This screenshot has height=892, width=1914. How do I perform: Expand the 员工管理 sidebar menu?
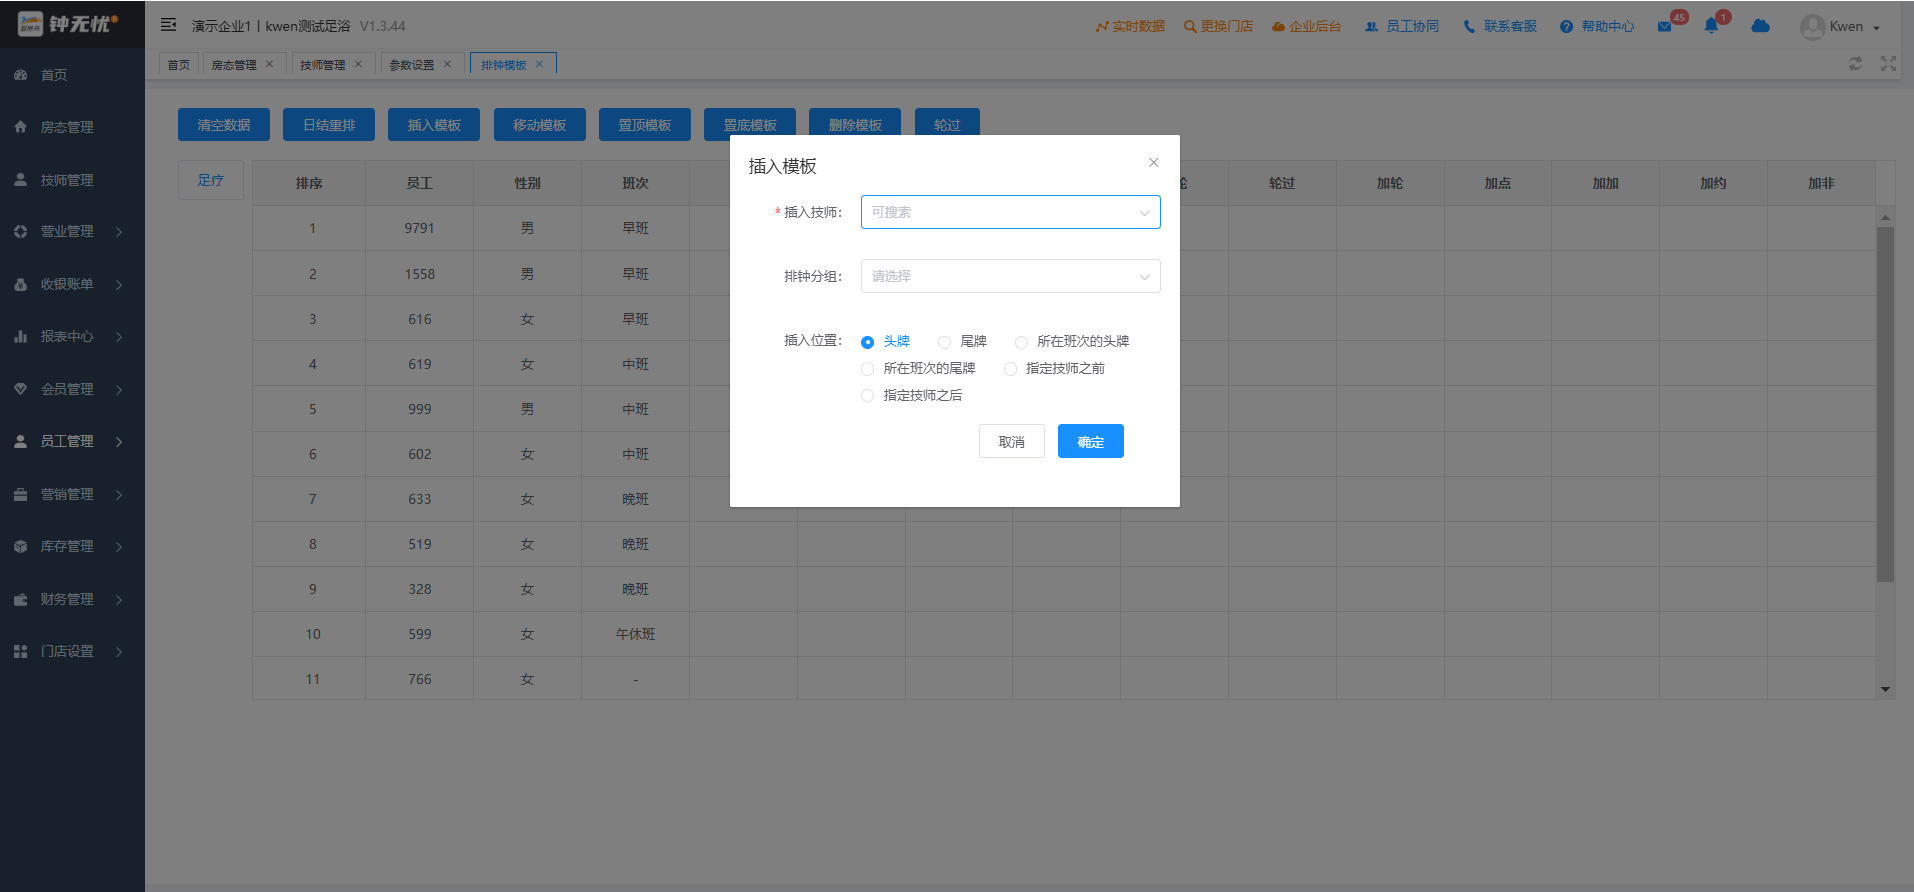[119, 442]
